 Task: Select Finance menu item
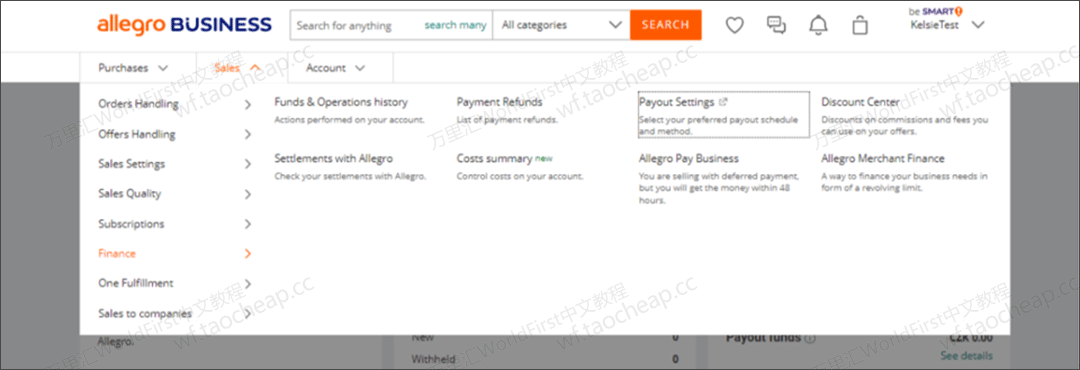pos(117,254)
